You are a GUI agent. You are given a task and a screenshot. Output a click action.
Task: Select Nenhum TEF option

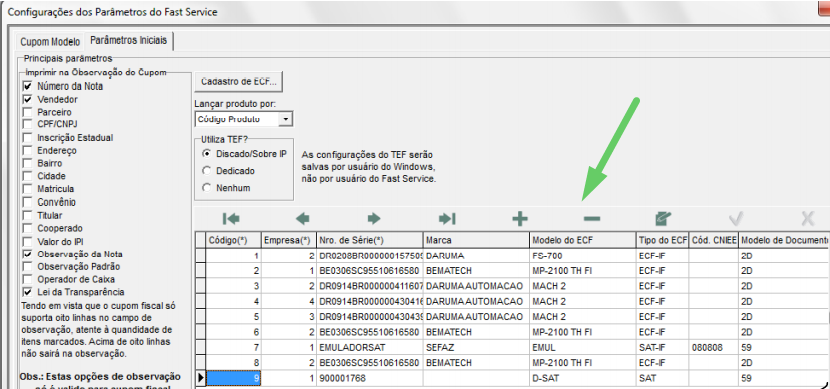point(207,188)
